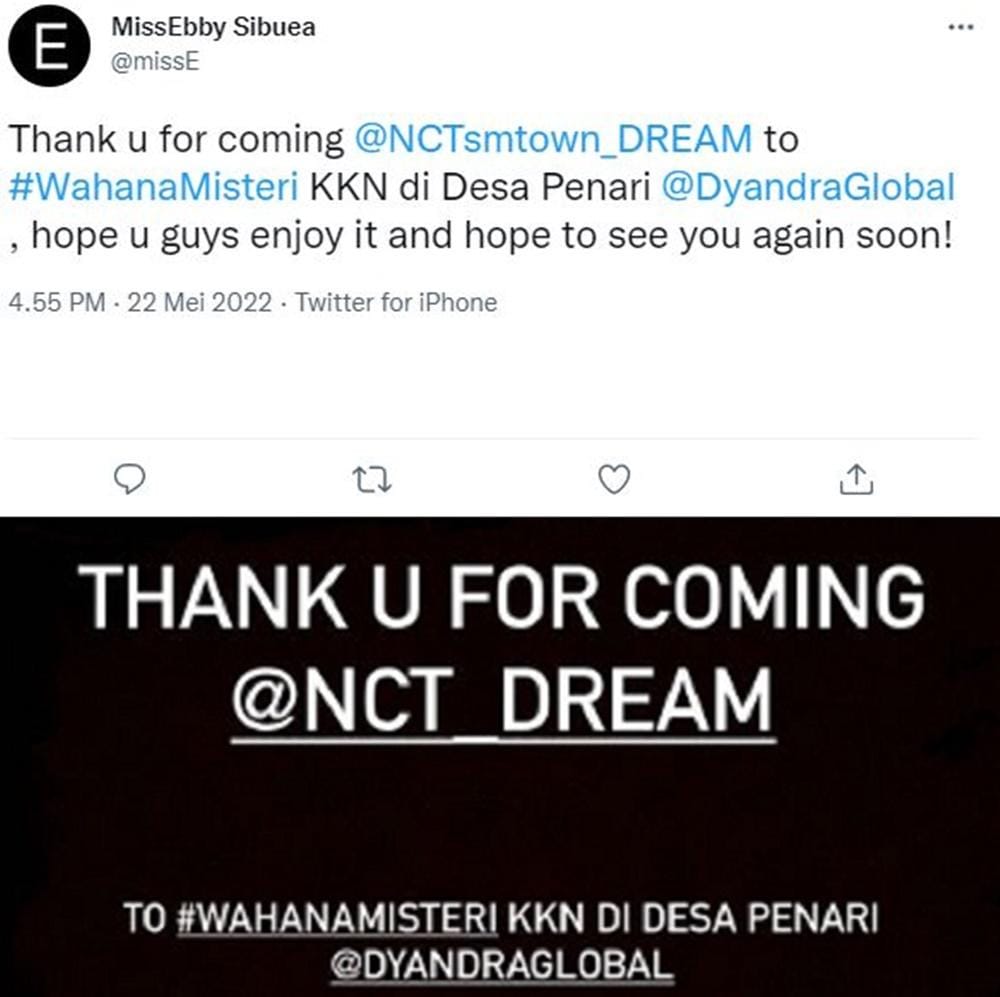The image size is (1000, 997).
Task: Click the 22 Mei 2022 date
Action: pyautogui.click(x=200, y=302)
